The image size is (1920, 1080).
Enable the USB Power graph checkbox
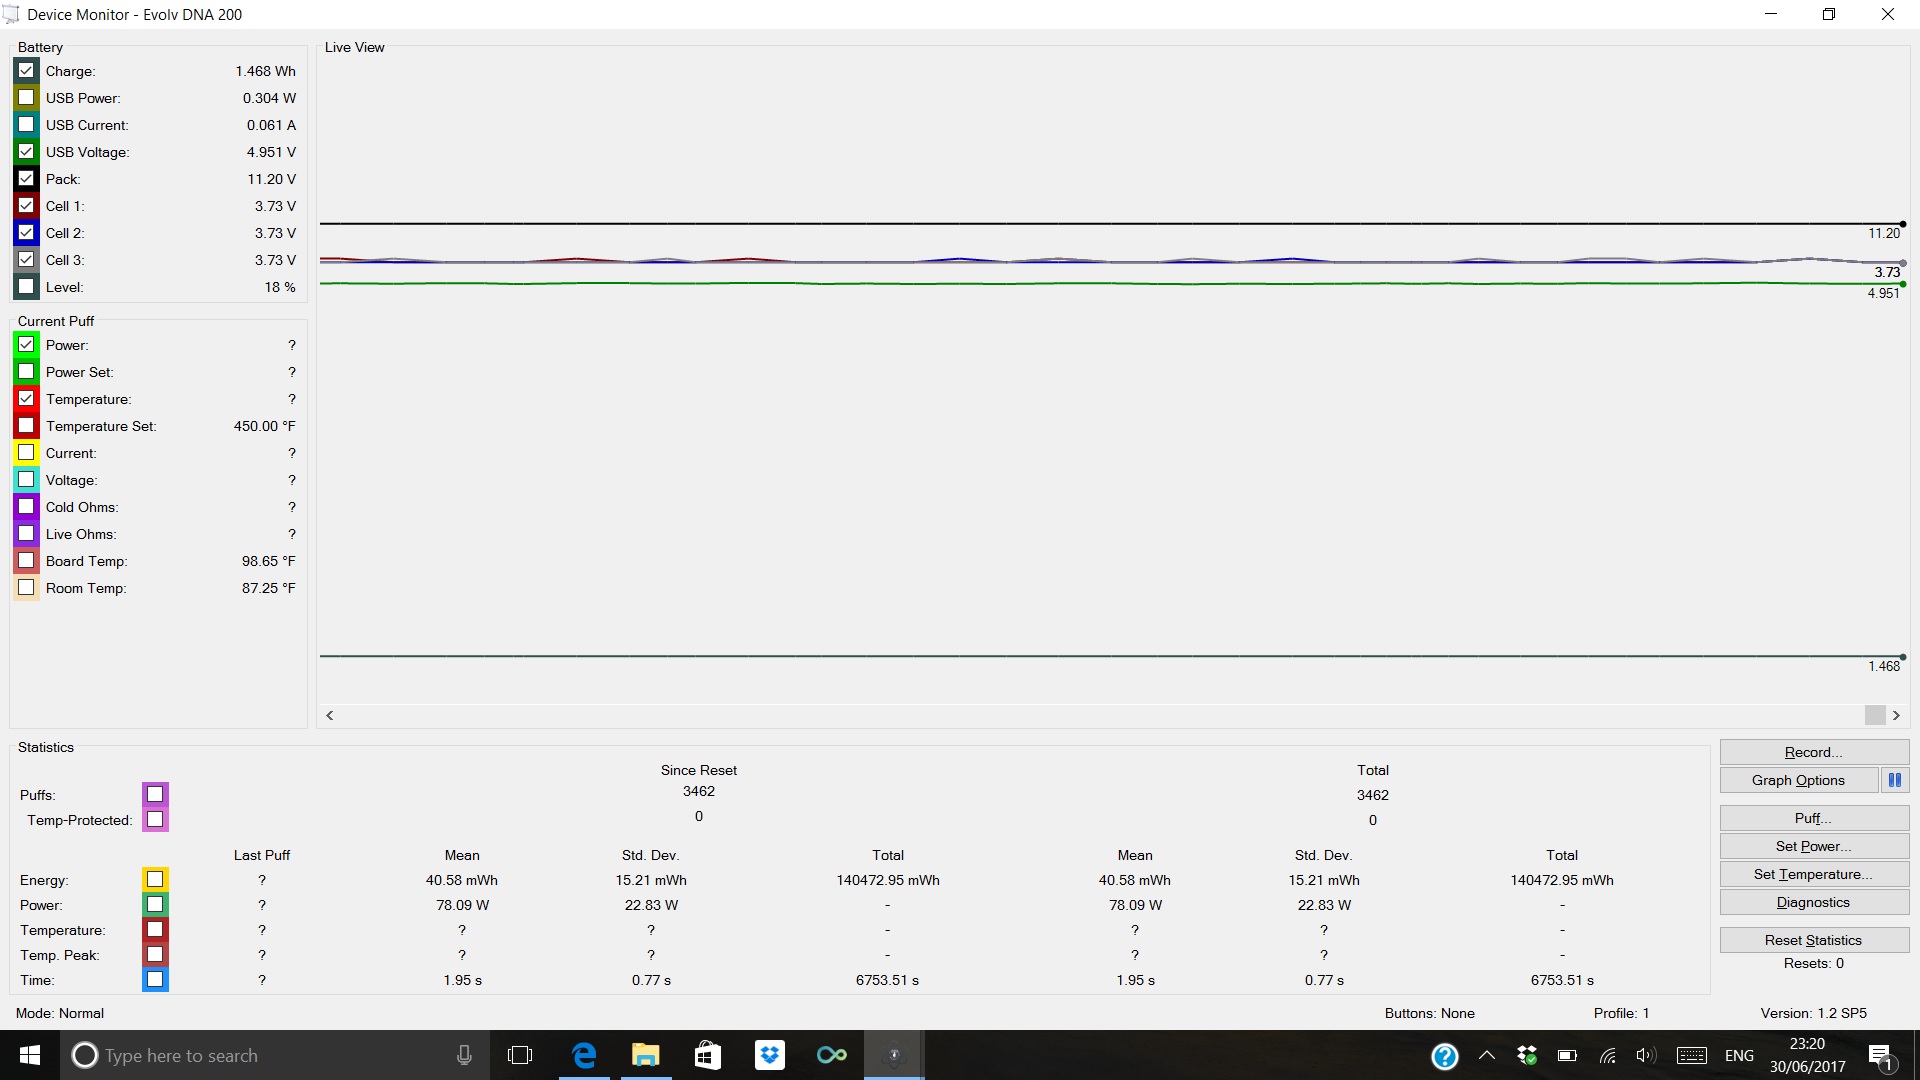[26, 97]
